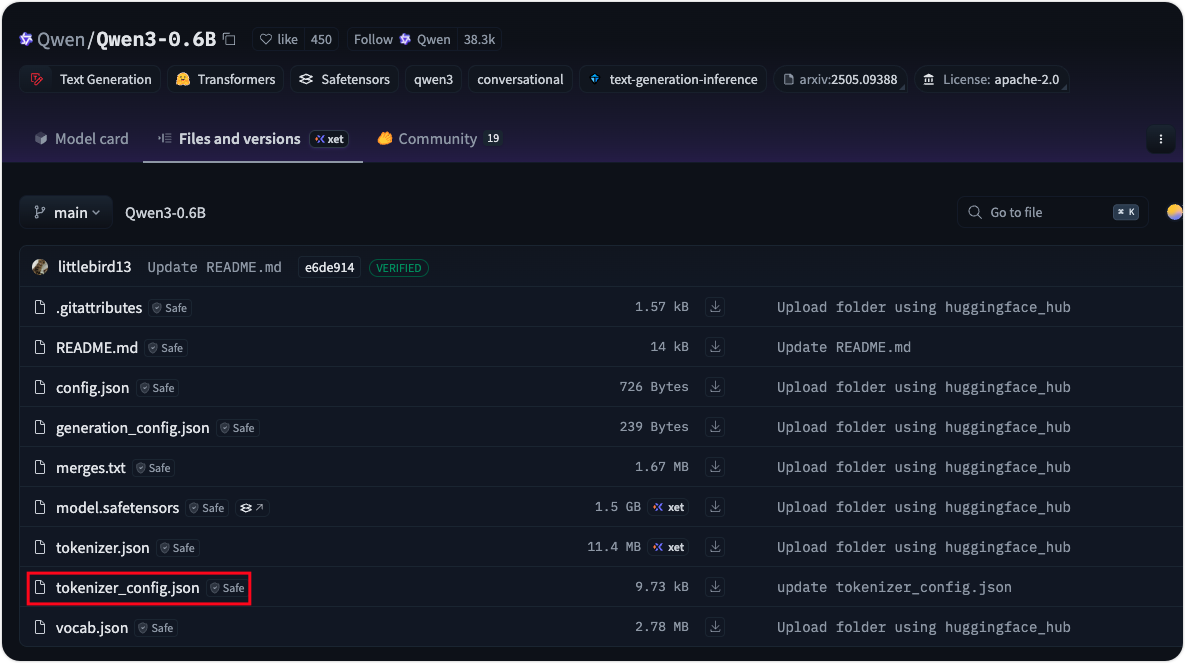The image size is (1185, 663).
Task: Open the arxiv:2505.09388 tag
Action: coord(840,79)
